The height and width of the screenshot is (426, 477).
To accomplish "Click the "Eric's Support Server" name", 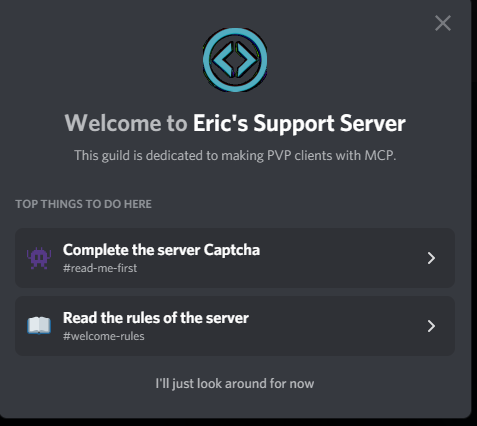I will [299, 123].
